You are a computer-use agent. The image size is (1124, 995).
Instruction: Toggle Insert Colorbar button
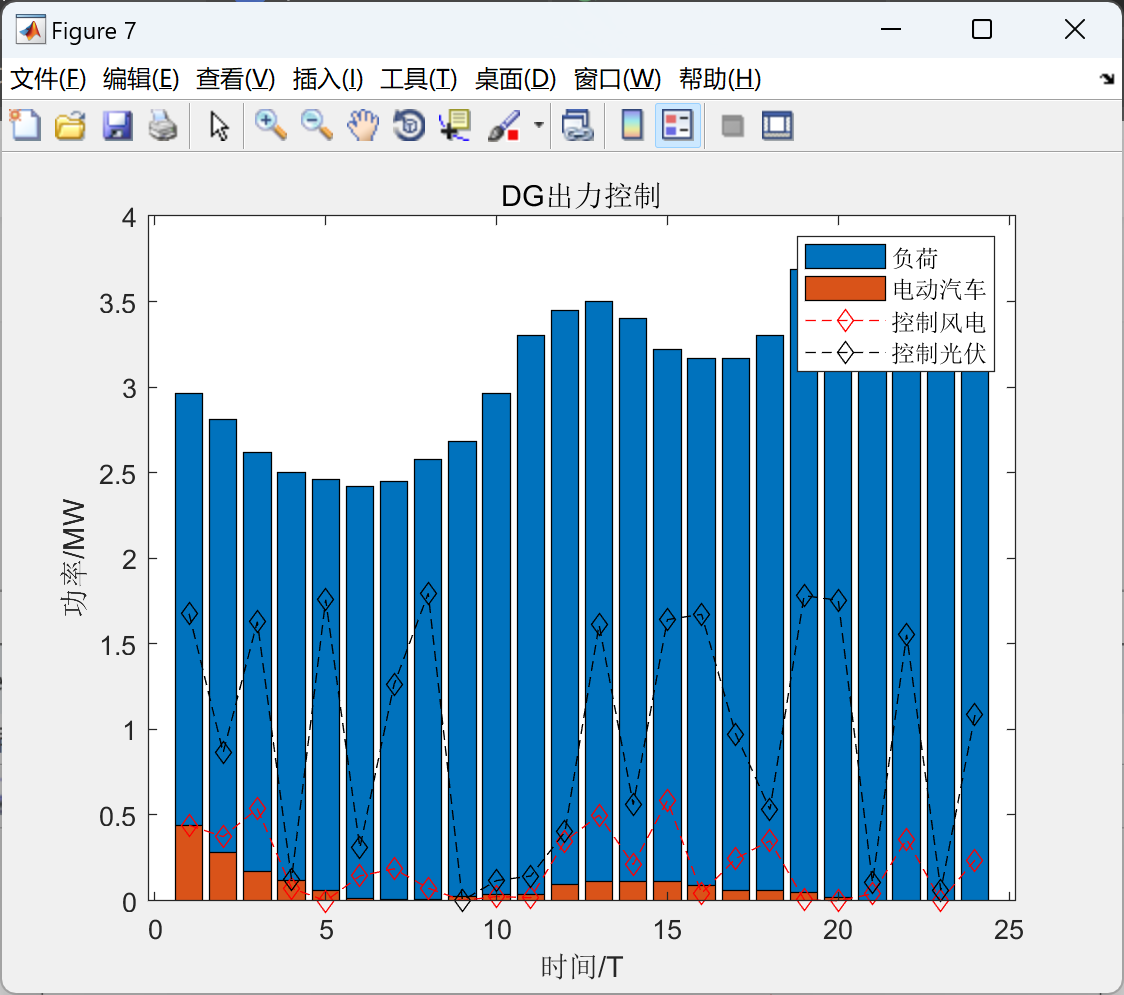[632, 125]
